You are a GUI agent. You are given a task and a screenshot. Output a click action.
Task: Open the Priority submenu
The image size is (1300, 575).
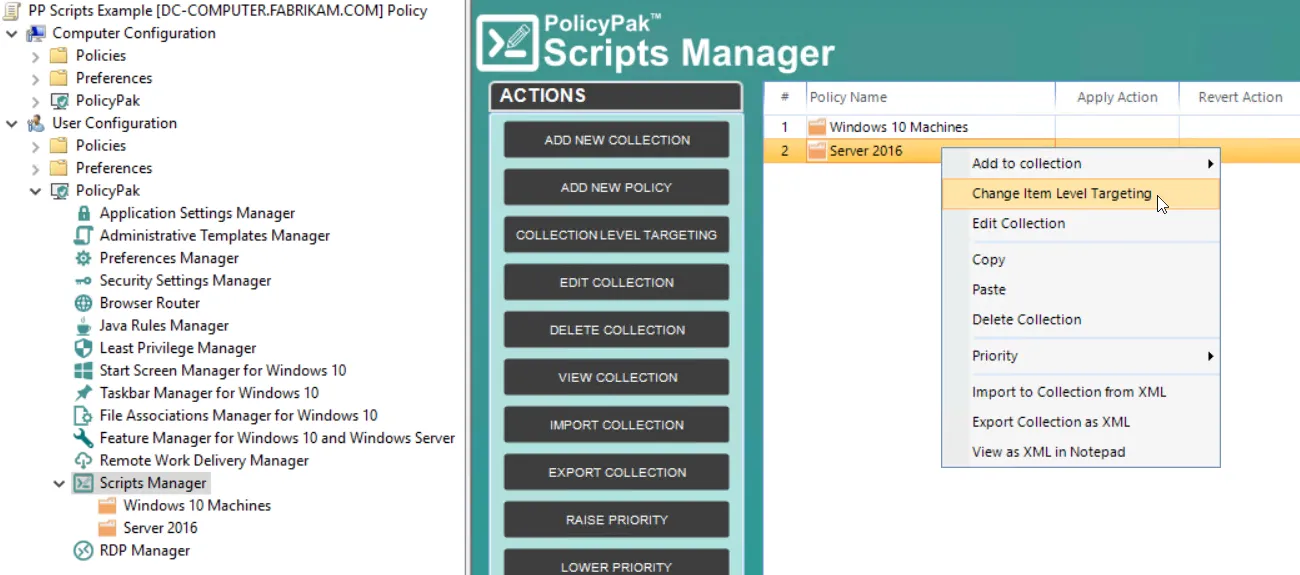(x=1081, y=356)
